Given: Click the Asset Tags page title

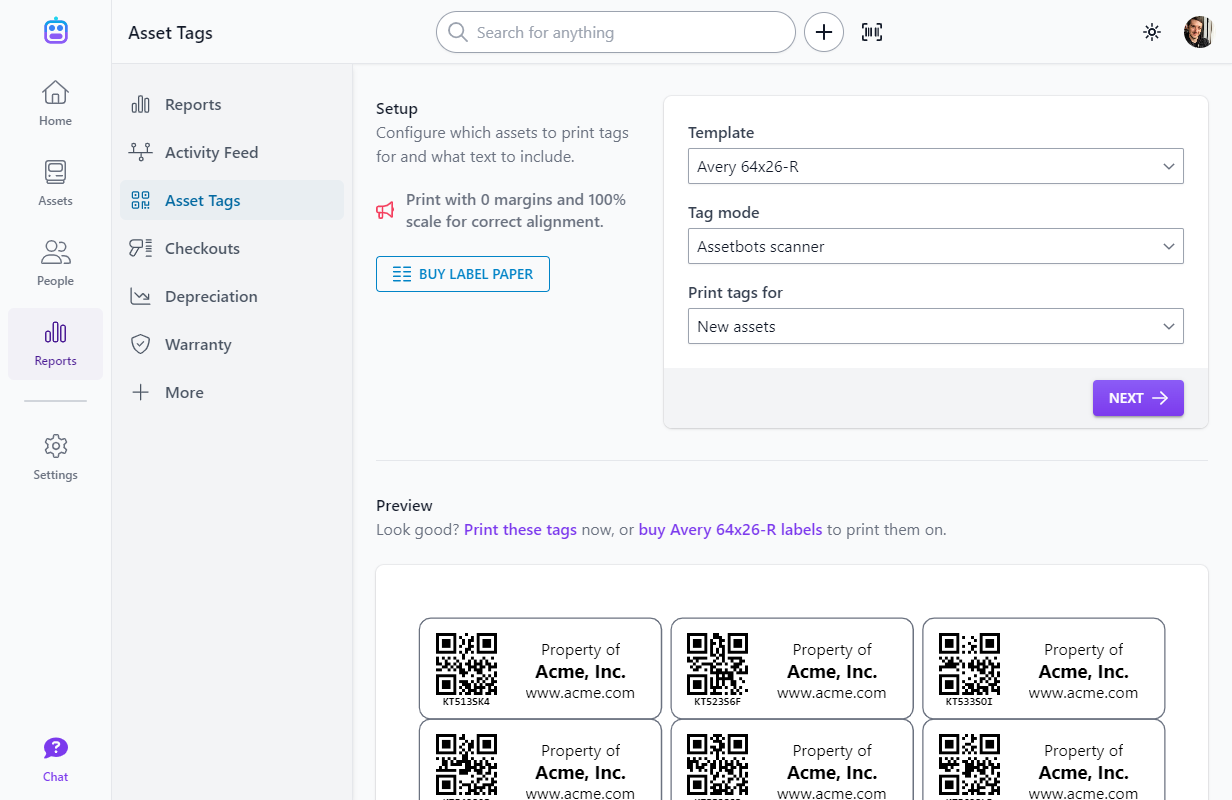Looking at the screenshot, I should coord(170,32).
